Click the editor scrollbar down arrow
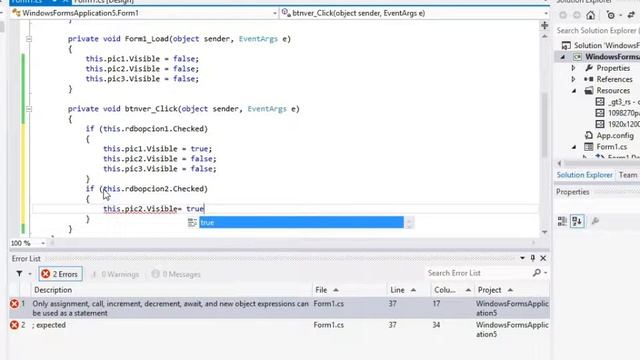This screenshot has width=640, height=360. pos(544,232)
